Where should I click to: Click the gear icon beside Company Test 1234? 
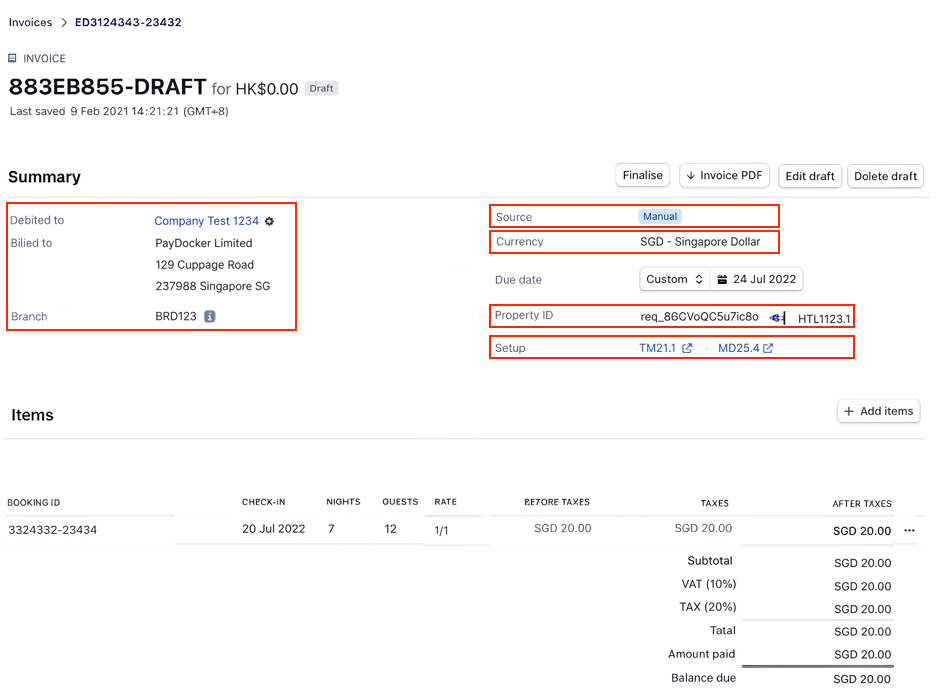click(269, 222)
